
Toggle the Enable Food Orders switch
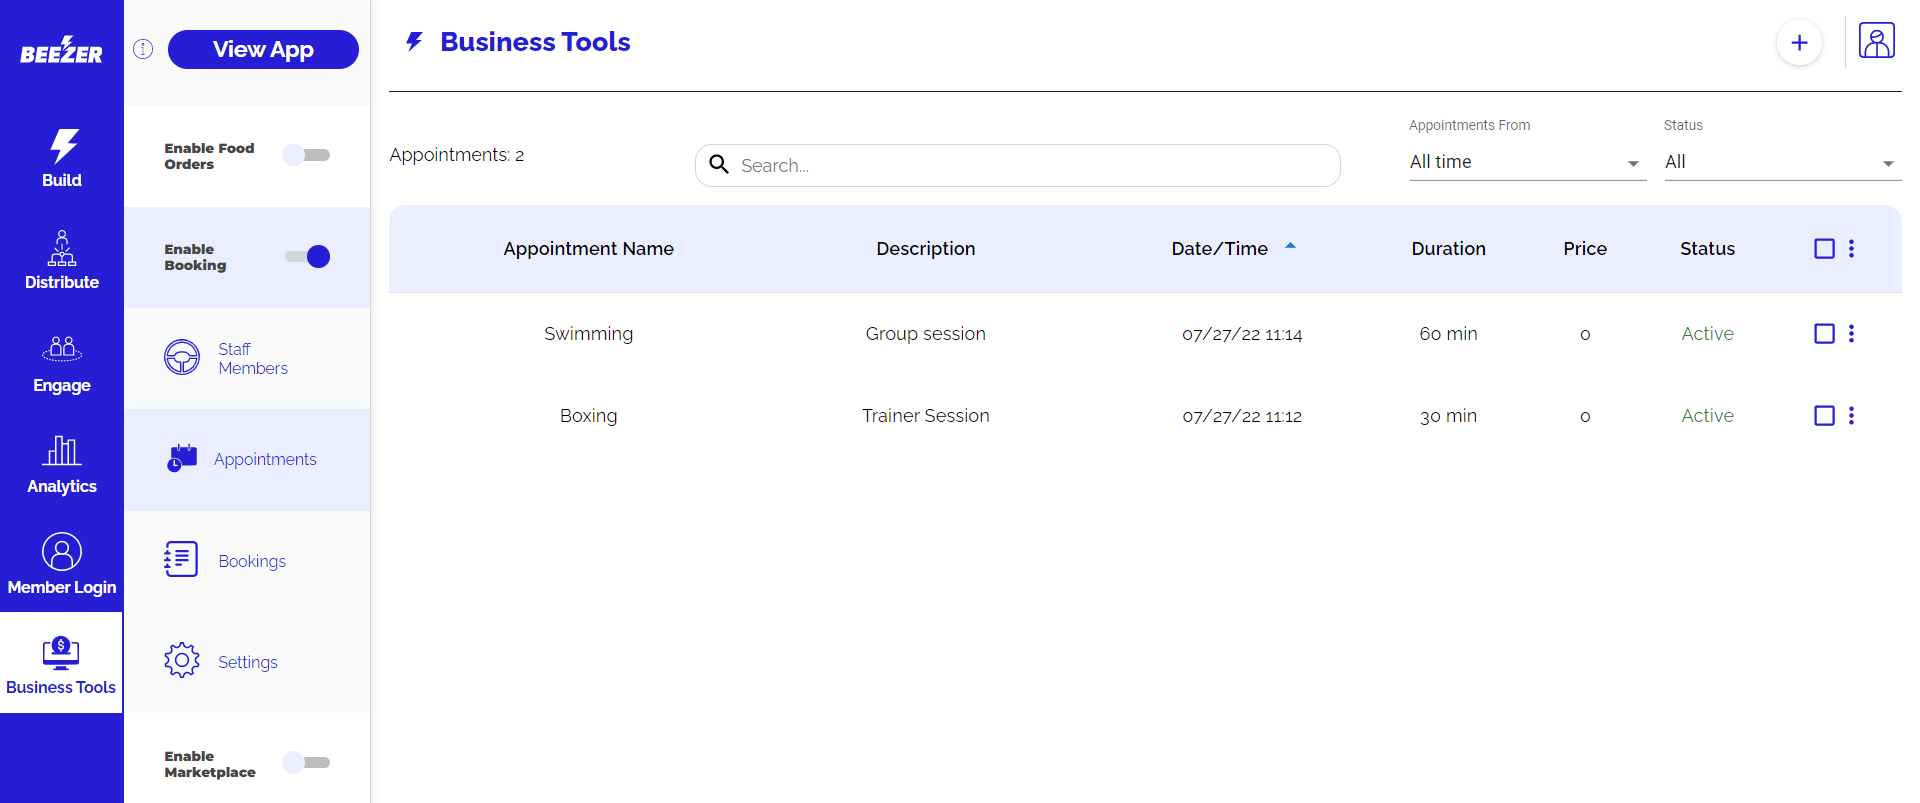click(306, 155)
